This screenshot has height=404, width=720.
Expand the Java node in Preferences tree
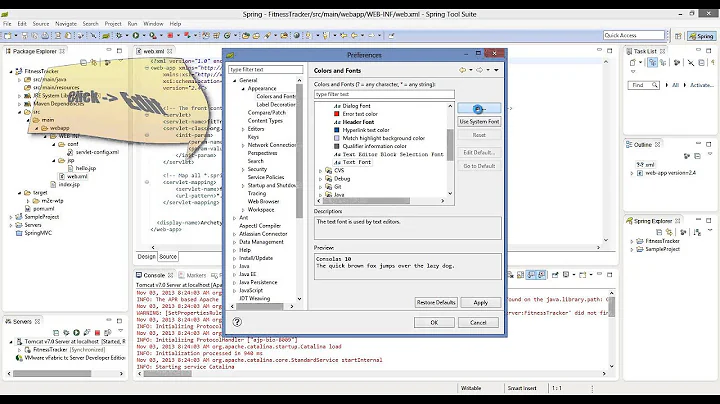click(235, 266)
